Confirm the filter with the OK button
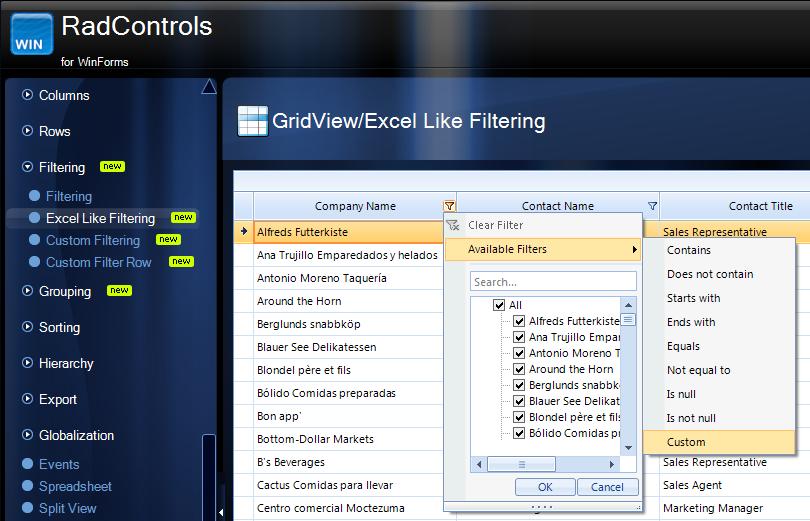The width and height of the screenshot is (810, 521). click(x=545, y=487)
